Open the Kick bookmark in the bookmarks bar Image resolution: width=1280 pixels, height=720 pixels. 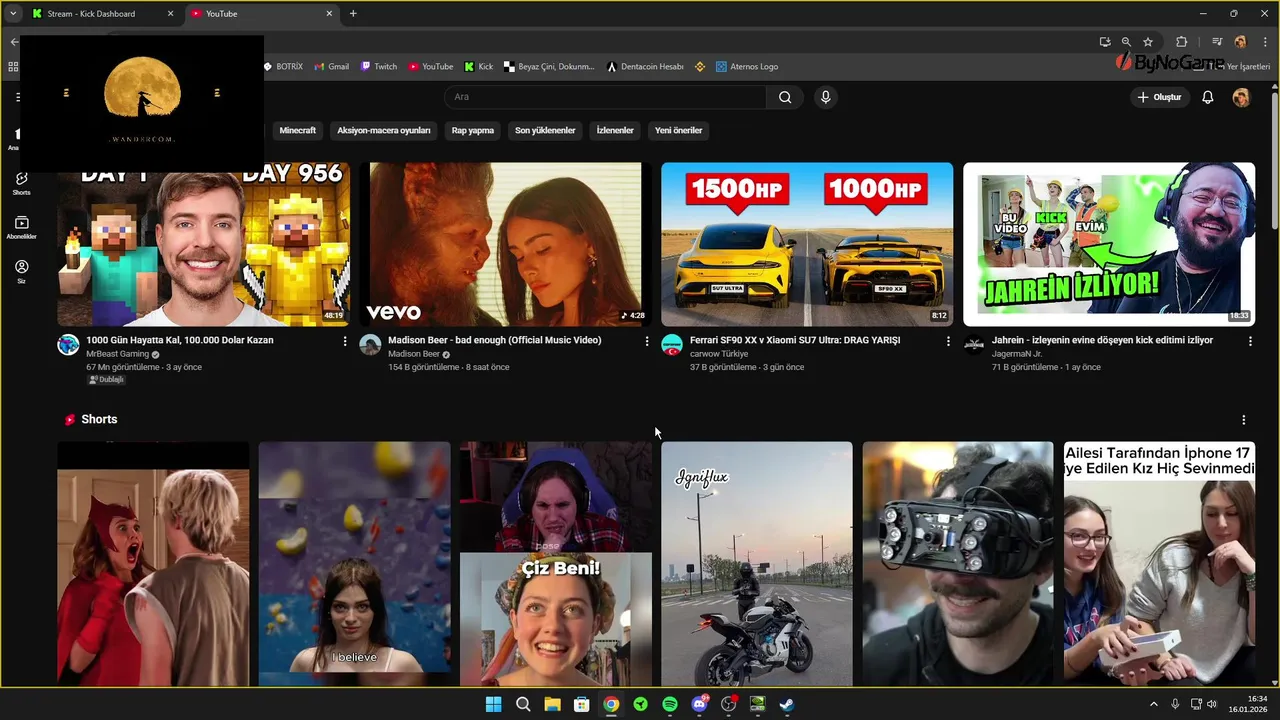point(478,67)
